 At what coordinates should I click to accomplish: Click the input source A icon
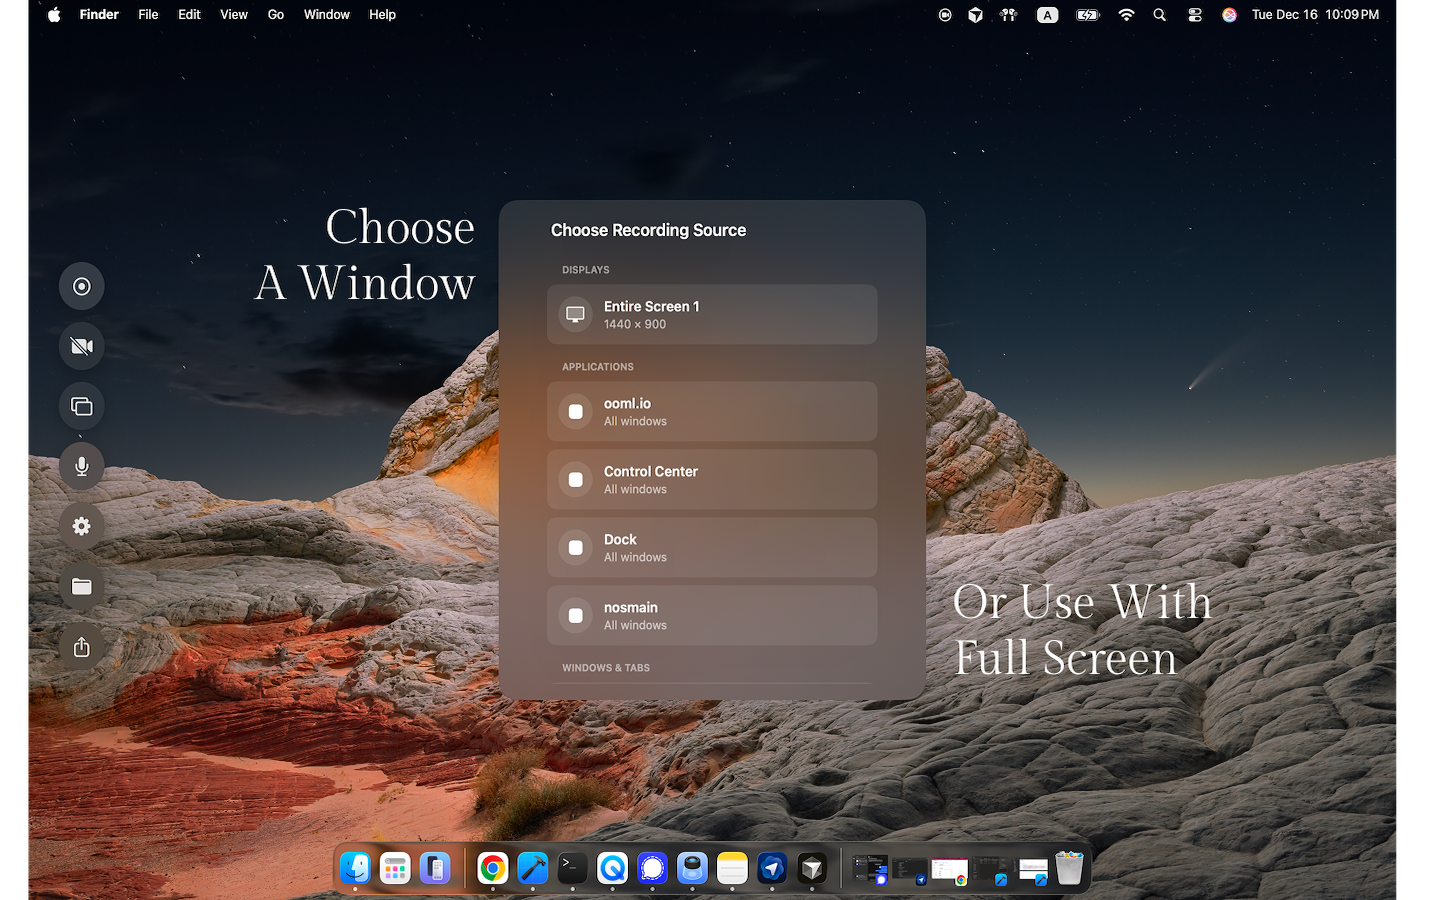1047,15
